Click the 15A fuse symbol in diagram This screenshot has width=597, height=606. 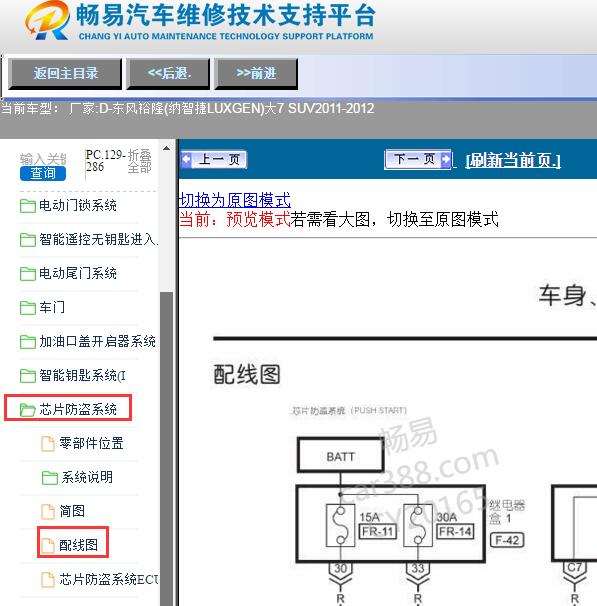click(x=340, y=526)
